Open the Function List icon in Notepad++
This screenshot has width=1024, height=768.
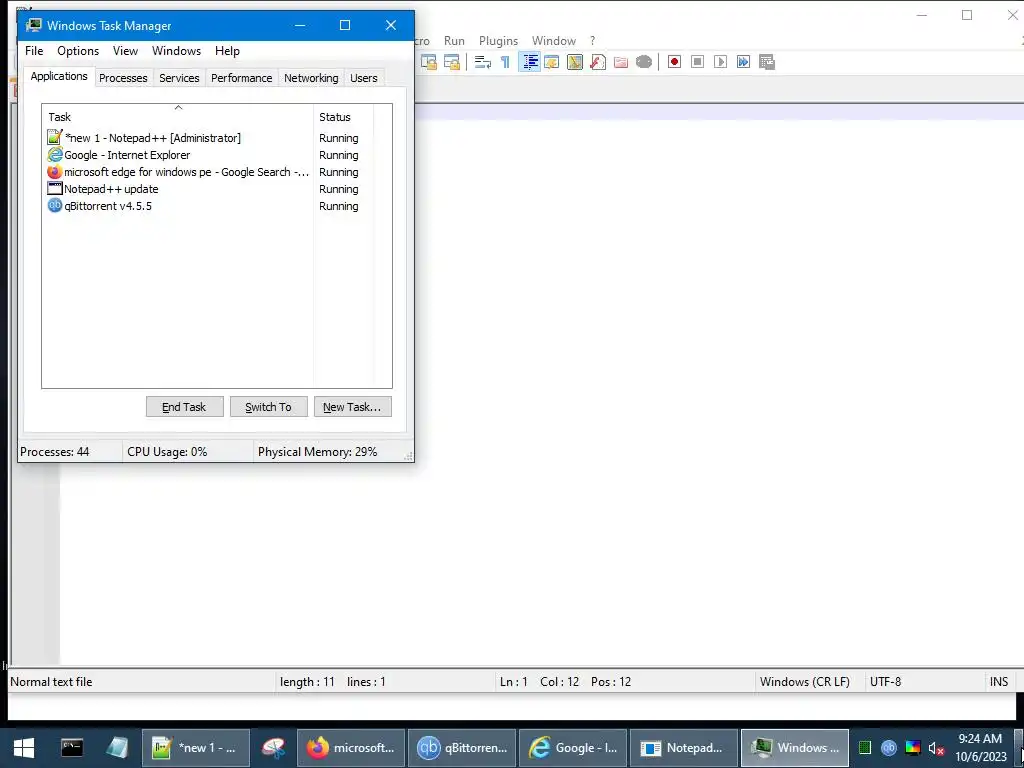[598, 62]
